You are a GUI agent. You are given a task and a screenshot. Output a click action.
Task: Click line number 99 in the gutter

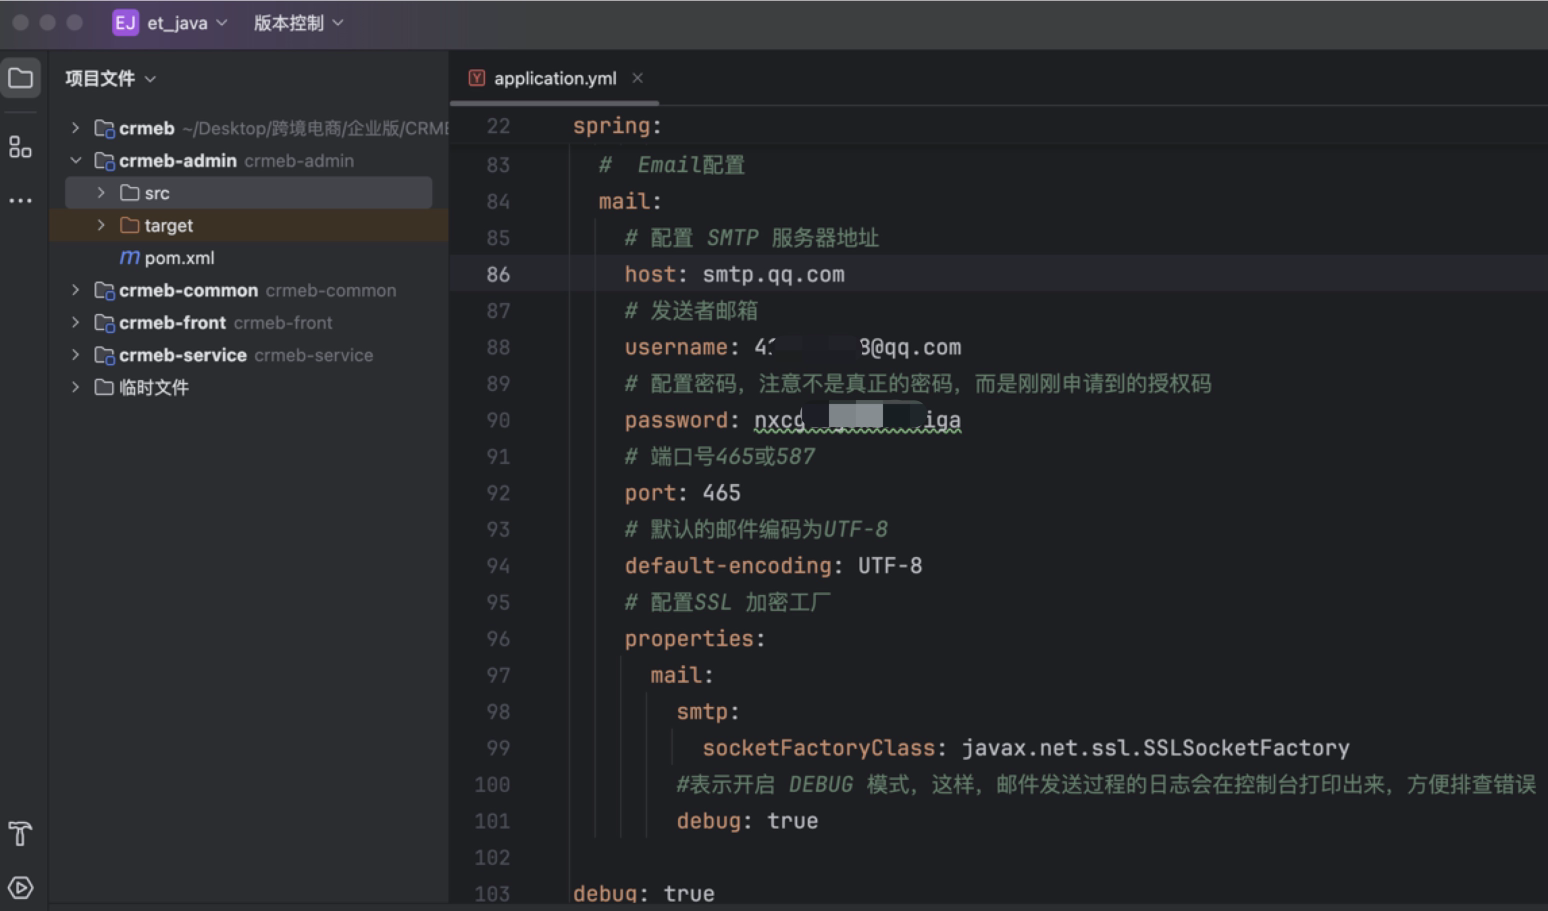point(498,748)
